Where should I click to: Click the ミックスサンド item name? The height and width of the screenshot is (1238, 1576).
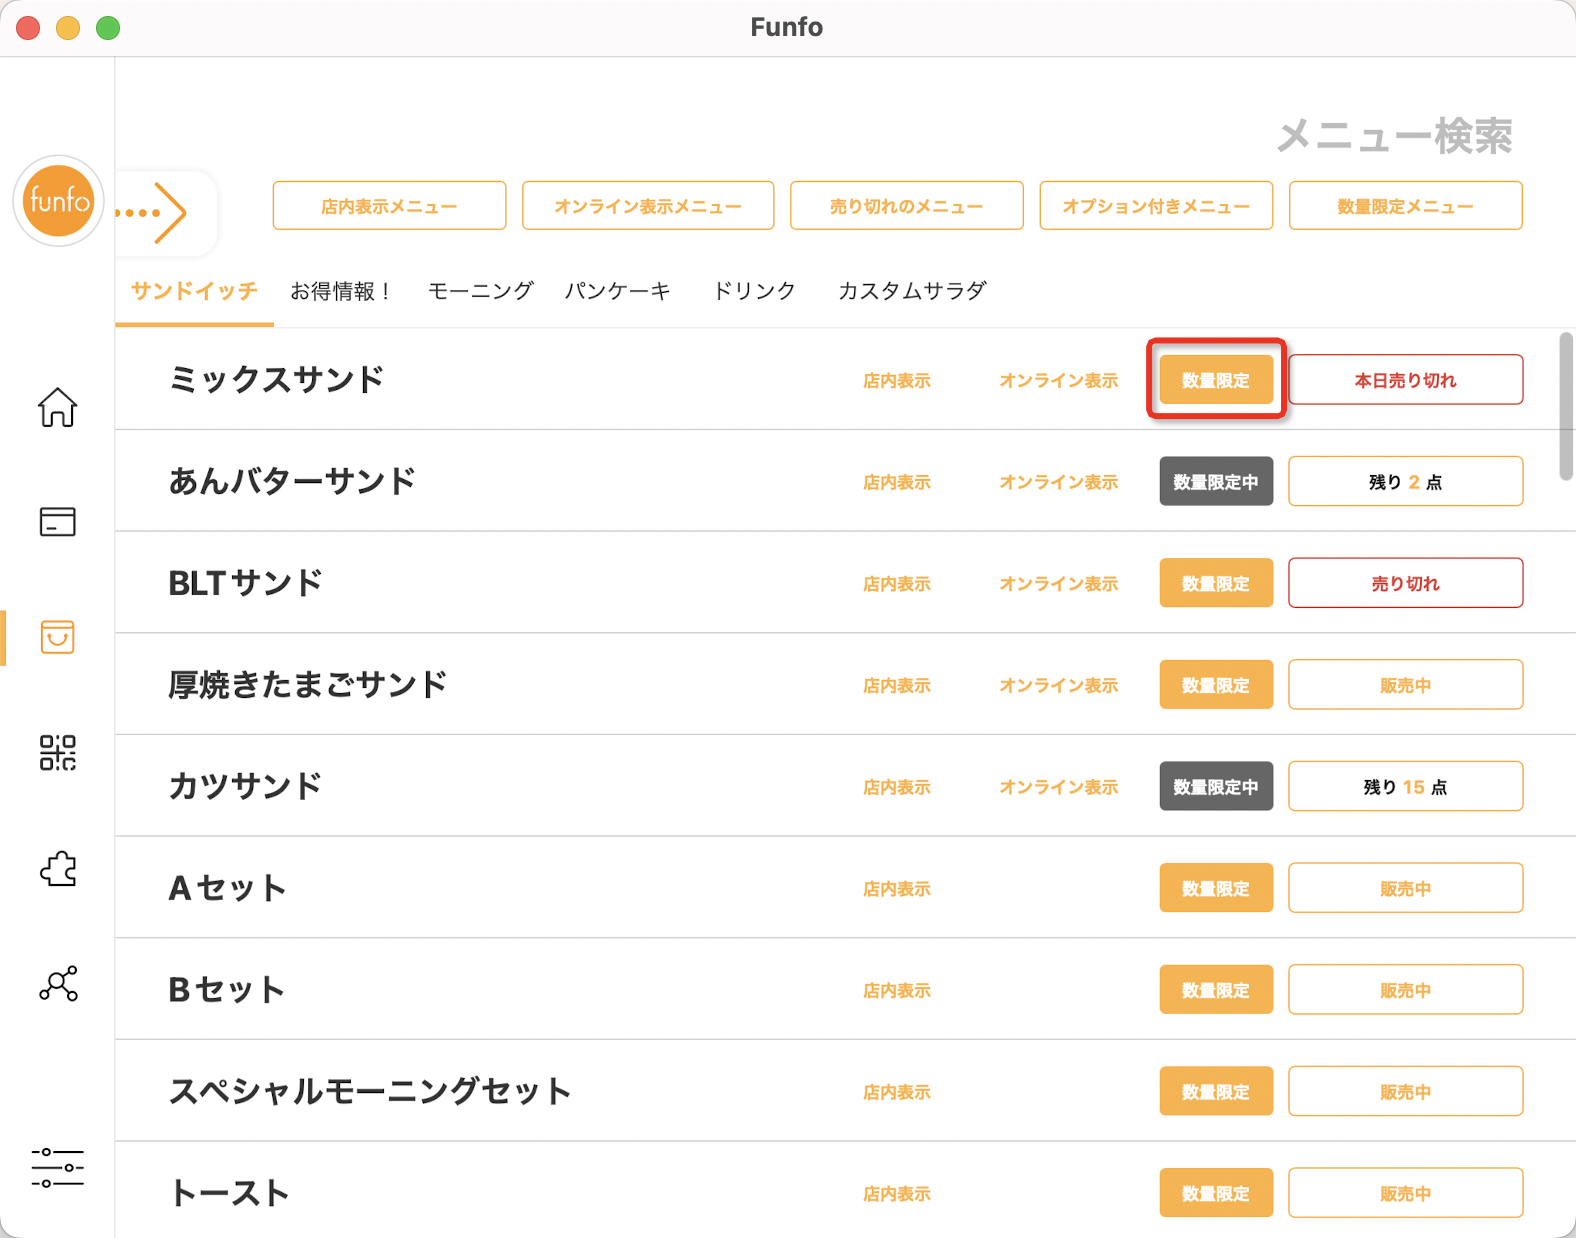277,380
